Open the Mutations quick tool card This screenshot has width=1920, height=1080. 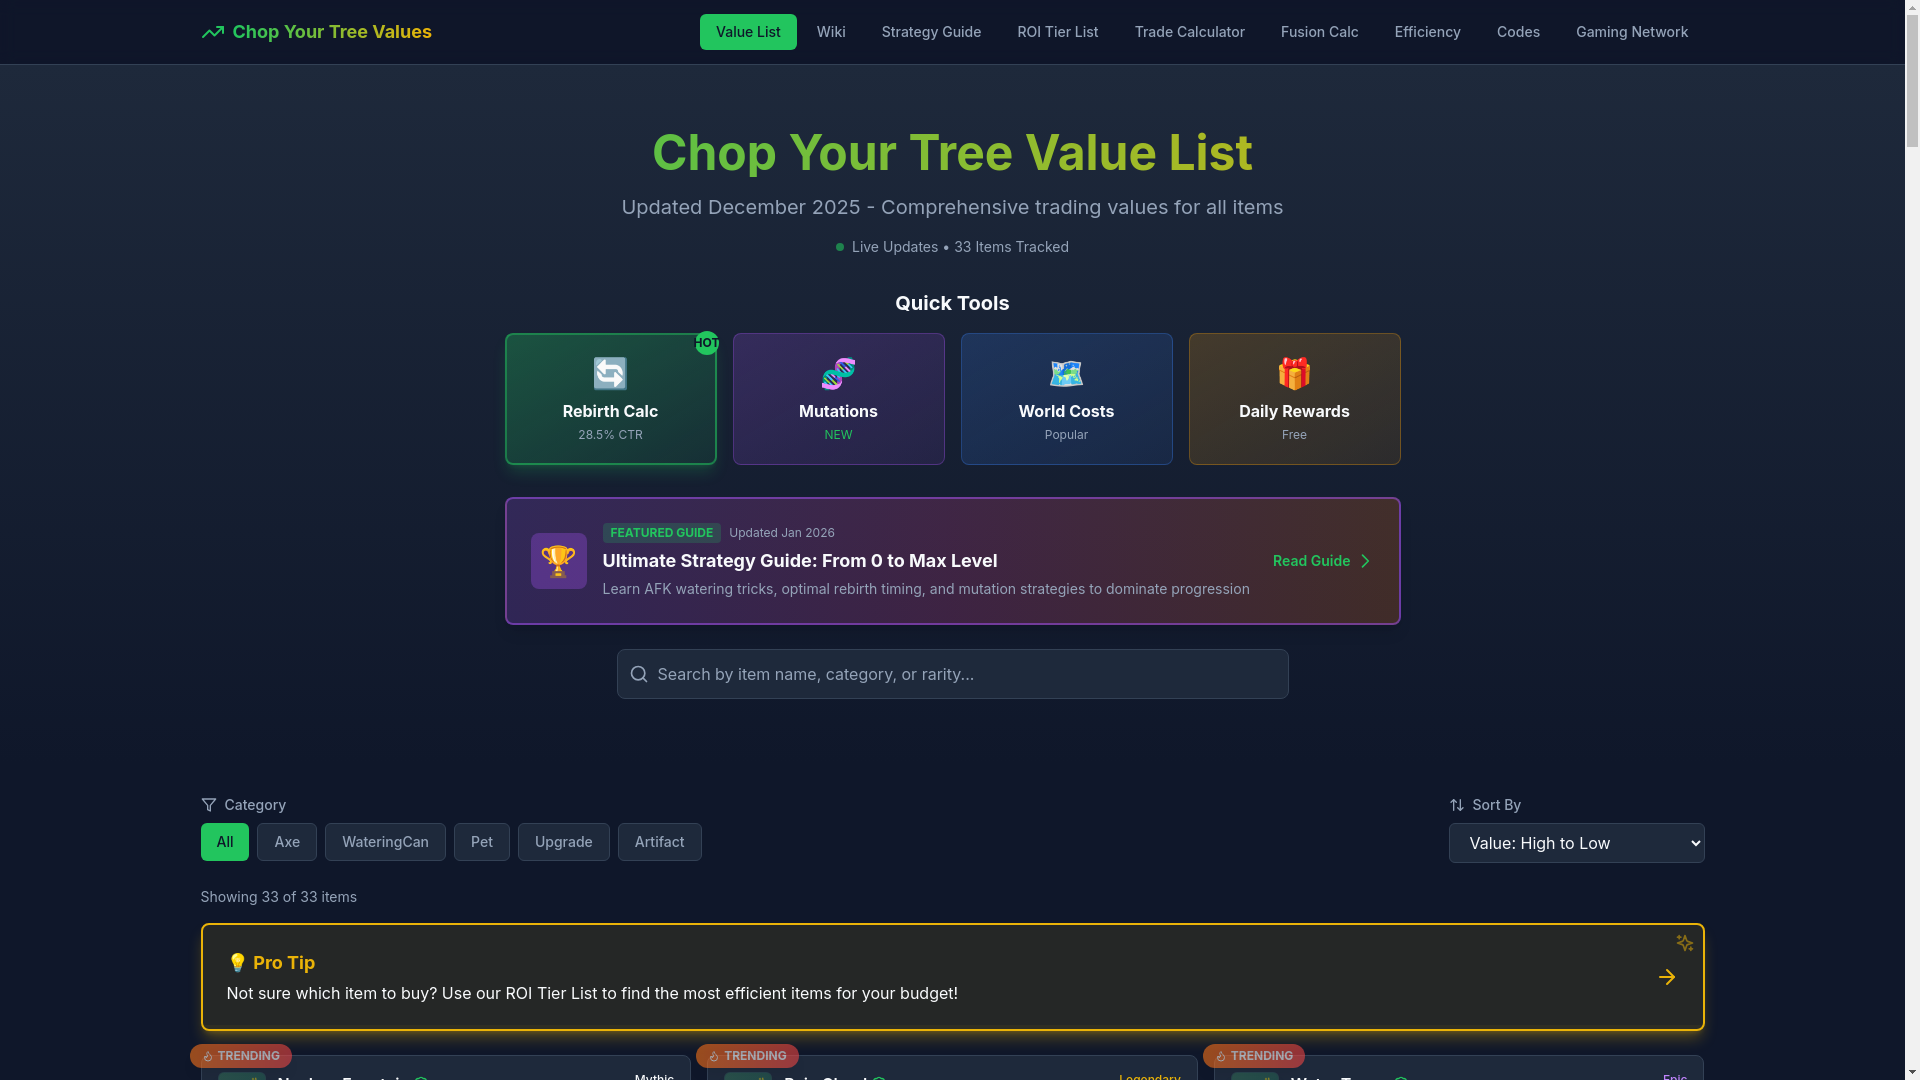click(x=839, y=399)
